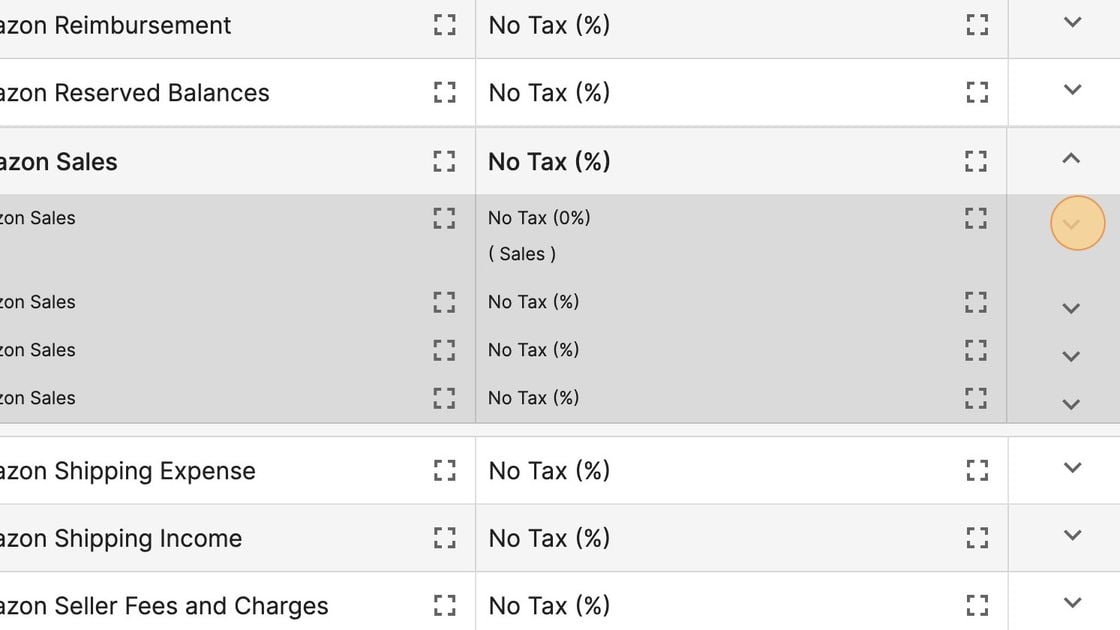This screenshot has width=1120, height=630.
Task: Expand the Amazon Reimbursement row chevron
Action: (1072, 22)
